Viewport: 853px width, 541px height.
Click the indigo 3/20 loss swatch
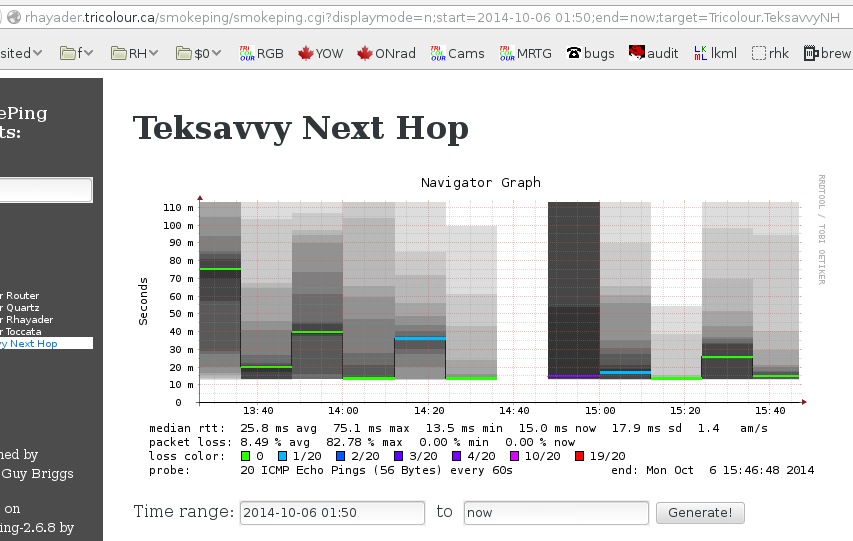[x=399, y=456]
